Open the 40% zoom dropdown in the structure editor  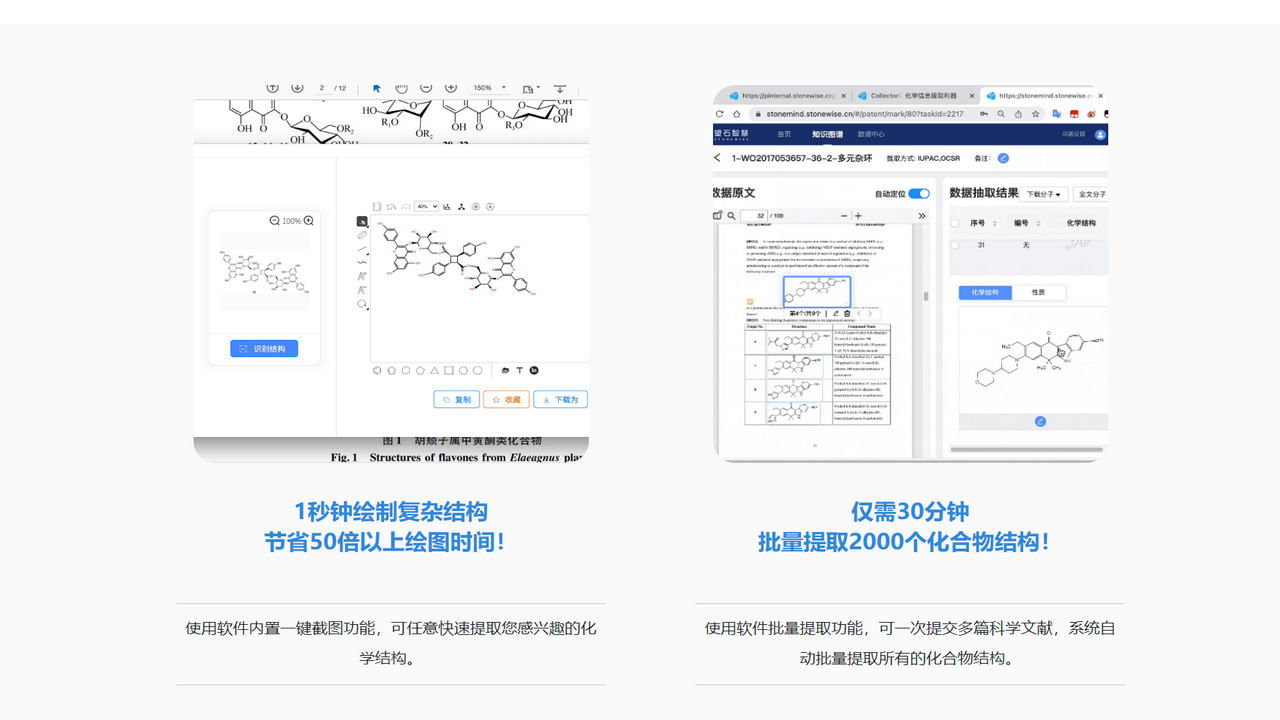426,206
